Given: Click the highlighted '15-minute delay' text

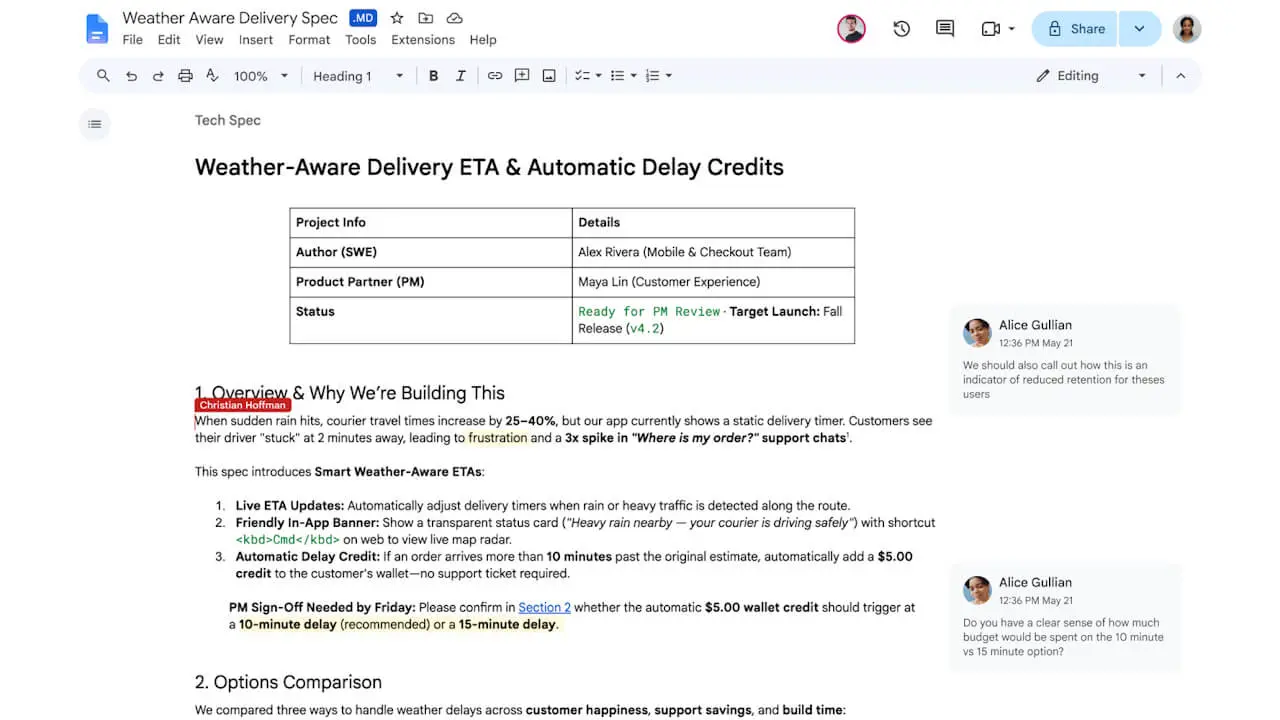Looking at the screenshot, I should click(x=507, y=624).
